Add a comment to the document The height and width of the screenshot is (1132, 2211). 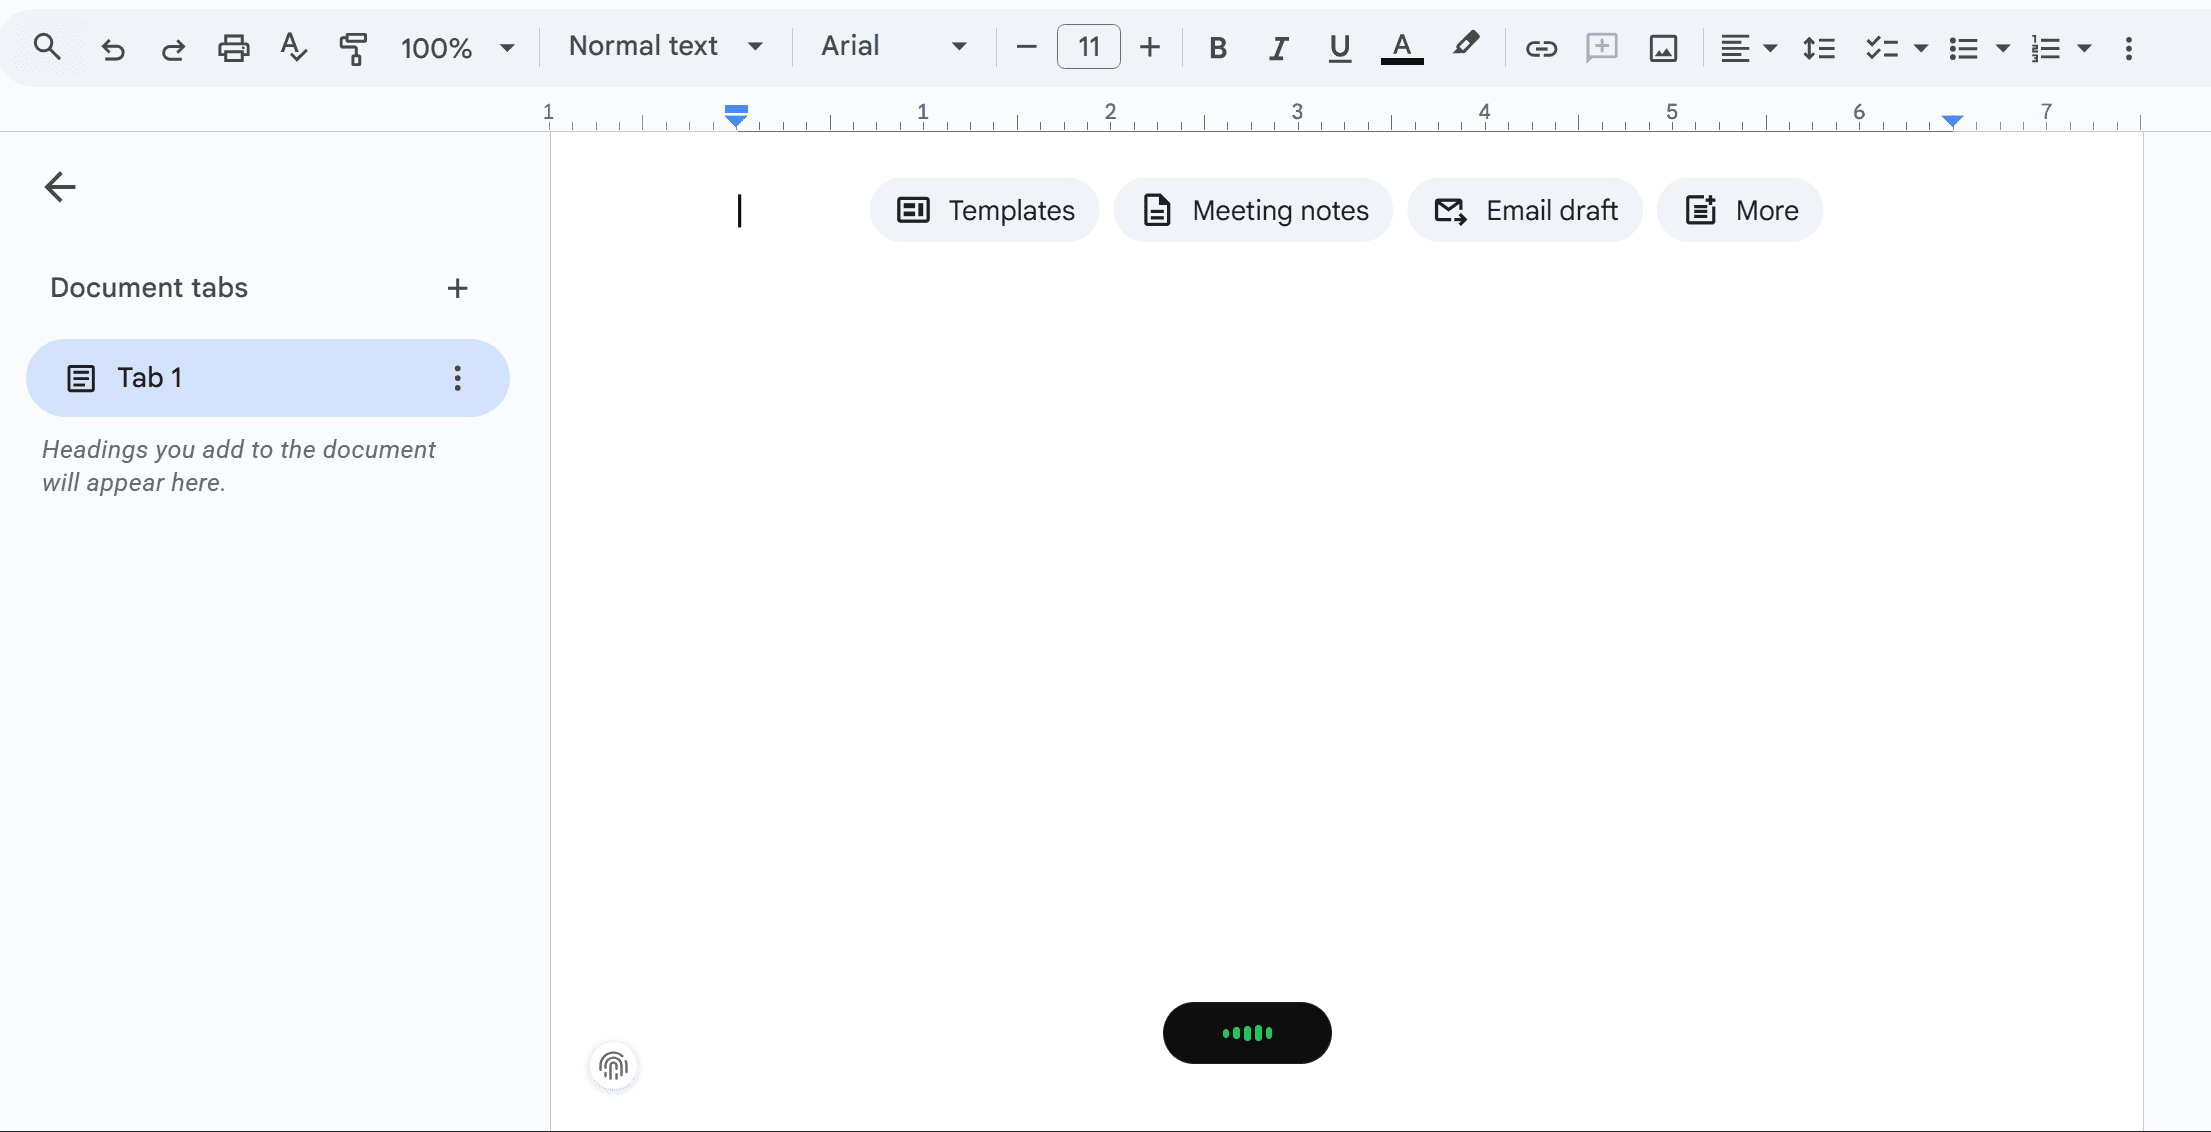point(1602,47)
